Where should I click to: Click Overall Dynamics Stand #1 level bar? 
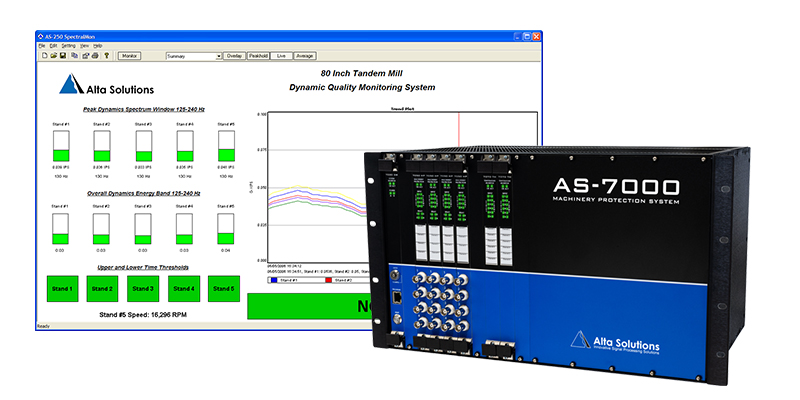pos(60,229)
